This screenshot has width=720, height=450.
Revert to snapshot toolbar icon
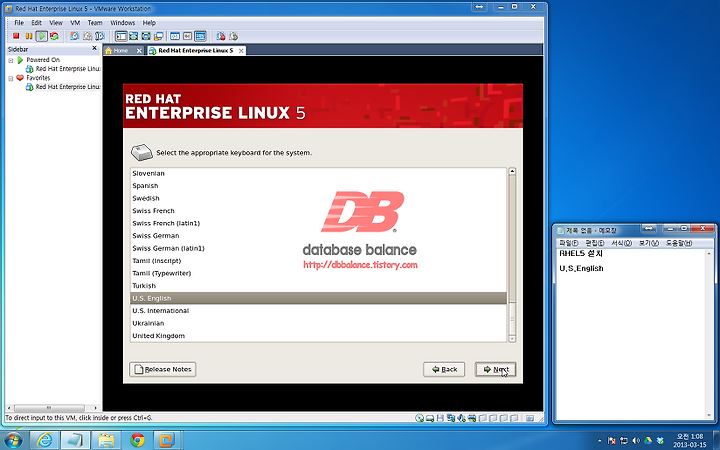click(88, 36)
